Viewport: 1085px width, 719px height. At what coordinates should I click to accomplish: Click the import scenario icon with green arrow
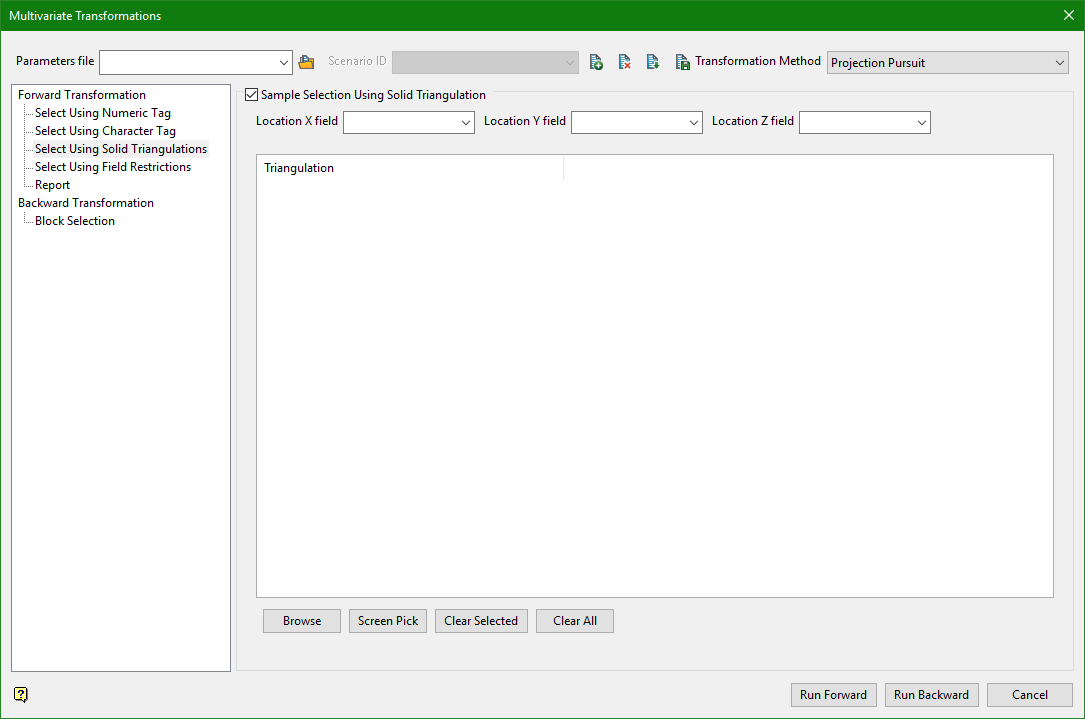coord(652,62)
